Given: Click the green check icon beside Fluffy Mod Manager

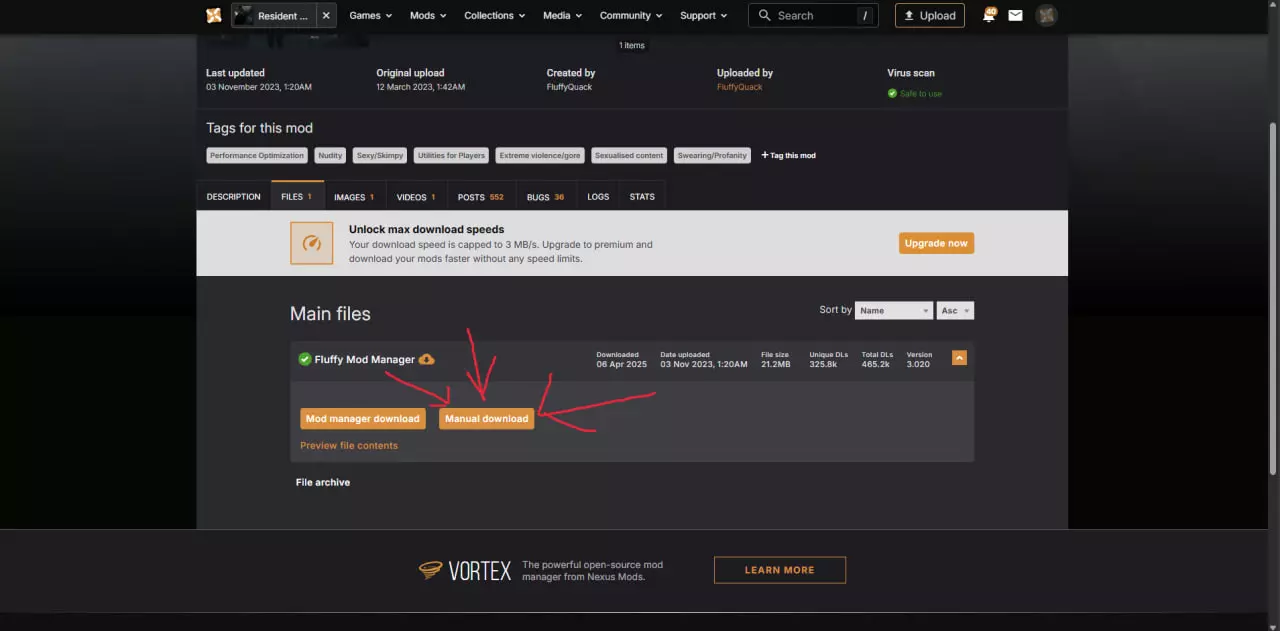Looking at the screenshot, I should pyautogui.click(x=305, y=359).
